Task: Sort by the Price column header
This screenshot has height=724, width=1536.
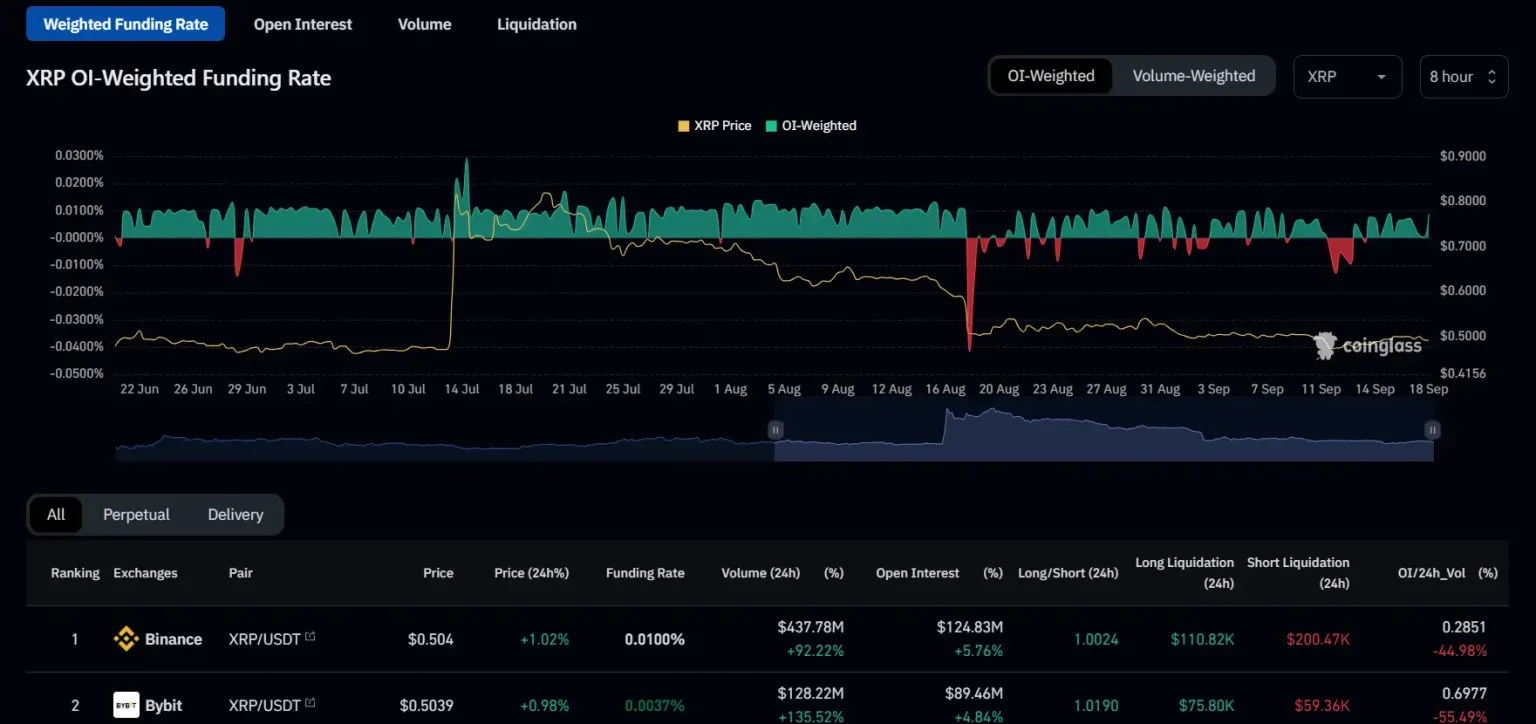Action: coord(438,573)
